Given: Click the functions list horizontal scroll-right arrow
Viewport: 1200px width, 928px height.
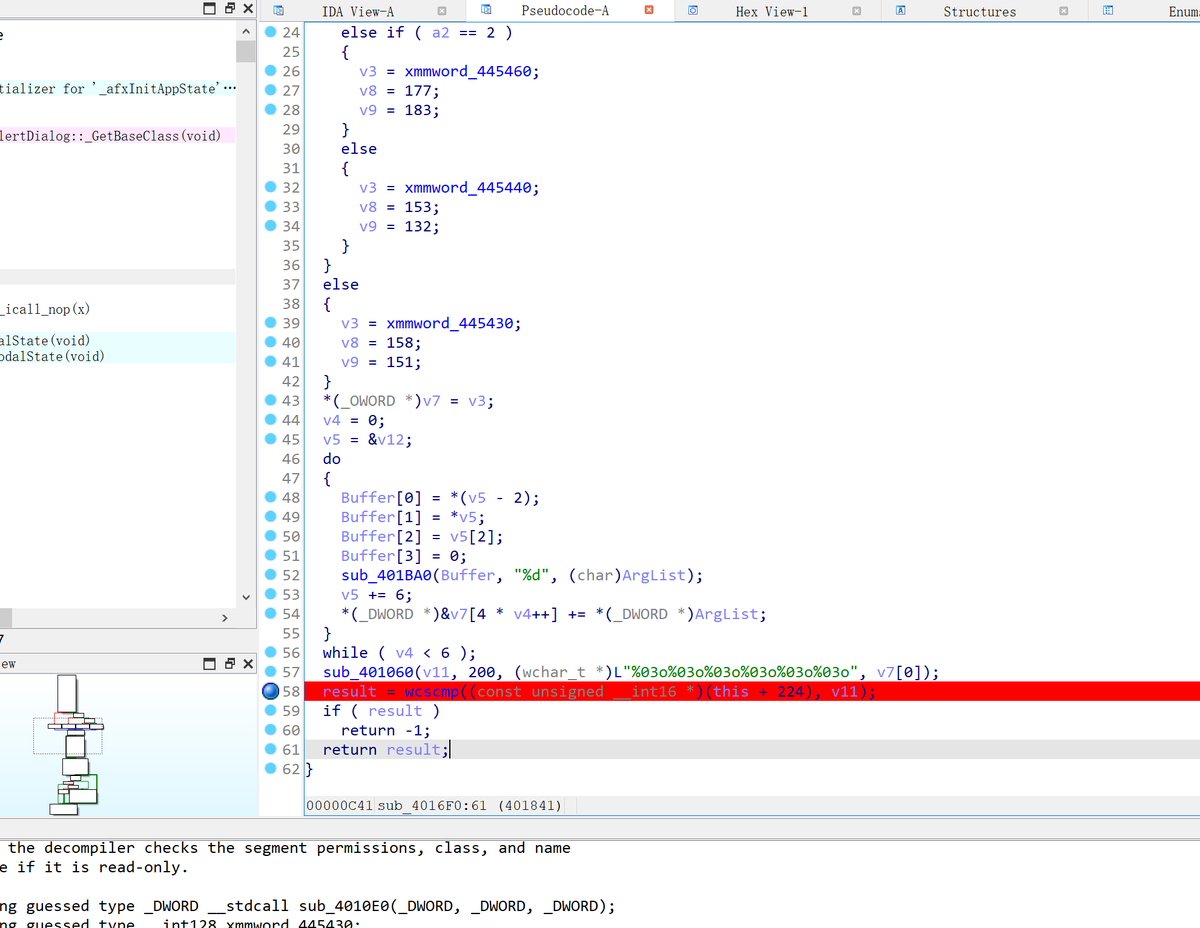Looking at the screenshot, I should (x=223, y=619).
